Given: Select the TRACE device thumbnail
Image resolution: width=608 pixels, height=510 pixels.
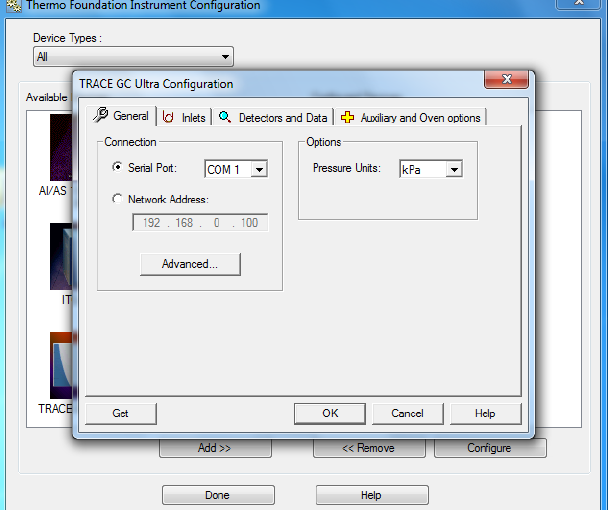Looking at the screenshot, I should click(61, 365).
